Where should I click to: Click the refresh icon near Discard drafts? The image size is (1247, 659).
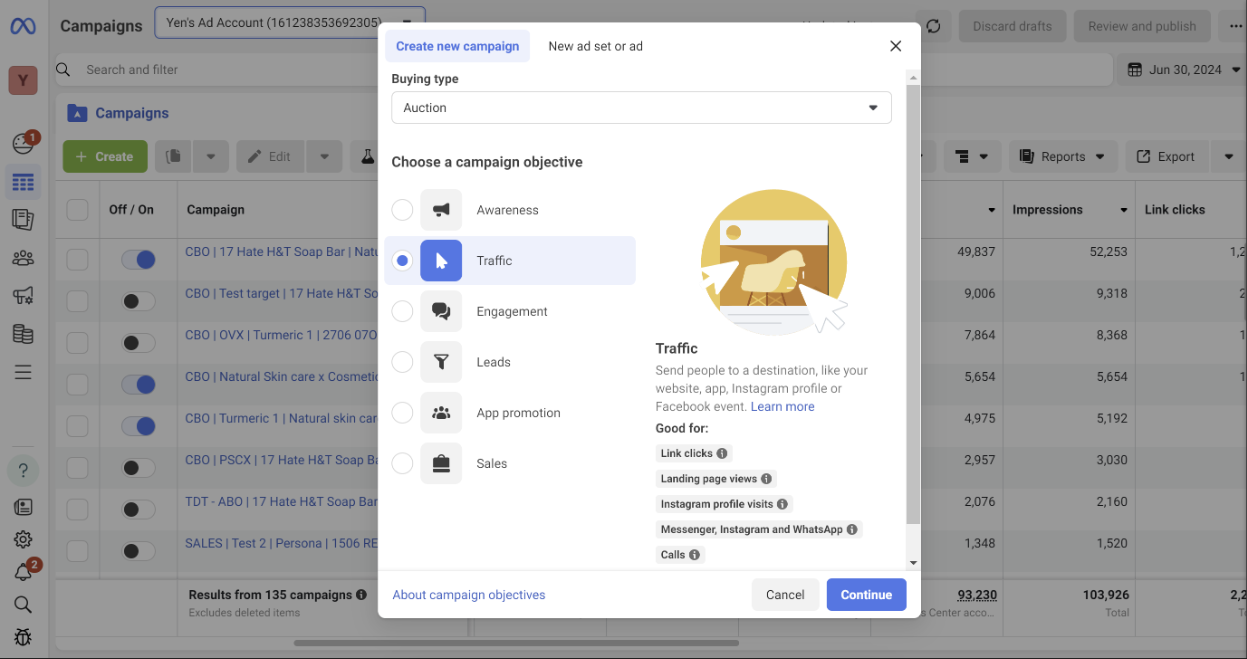click(x=933, y=26)
